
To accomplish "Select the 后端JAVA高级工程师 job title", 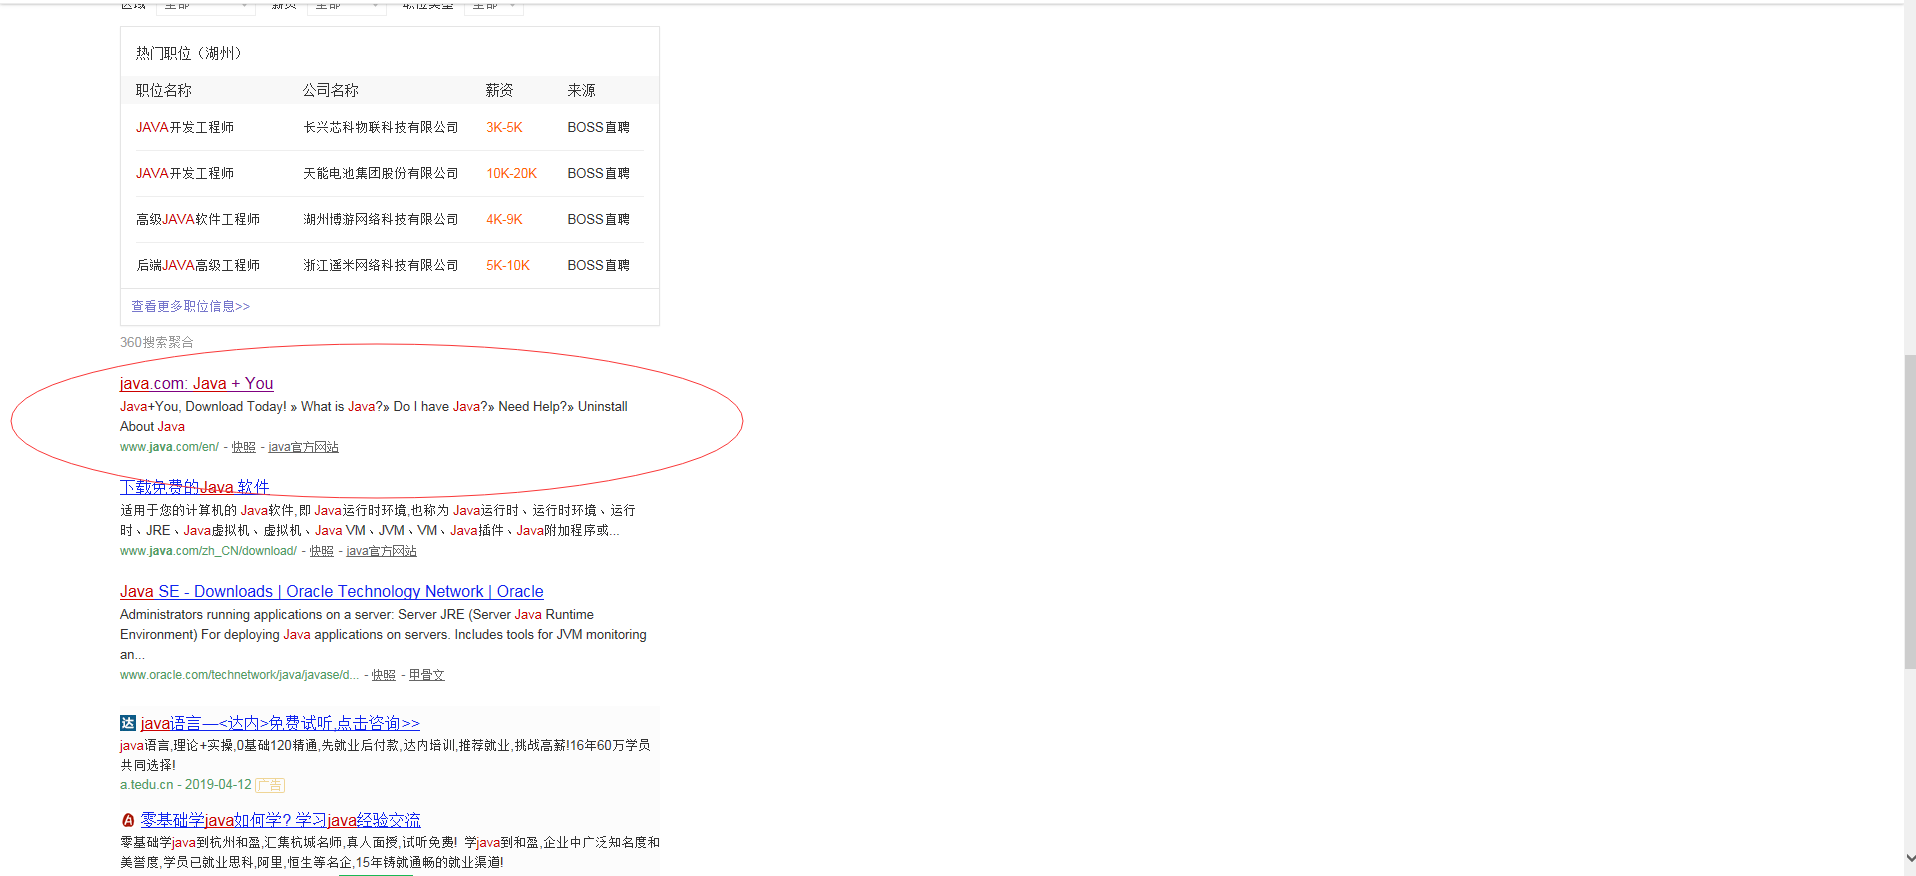I will tap(198, 265).
